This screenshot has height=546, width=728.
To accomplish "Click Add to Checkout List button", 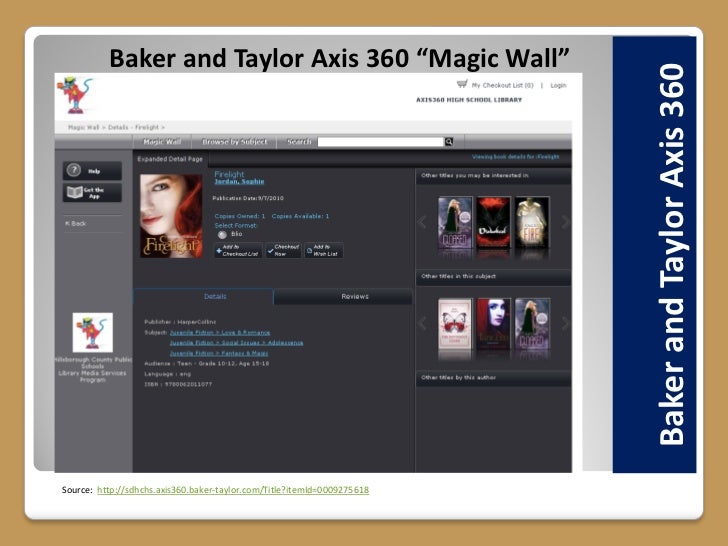I will pyautogui.click(x=238, y=250).
